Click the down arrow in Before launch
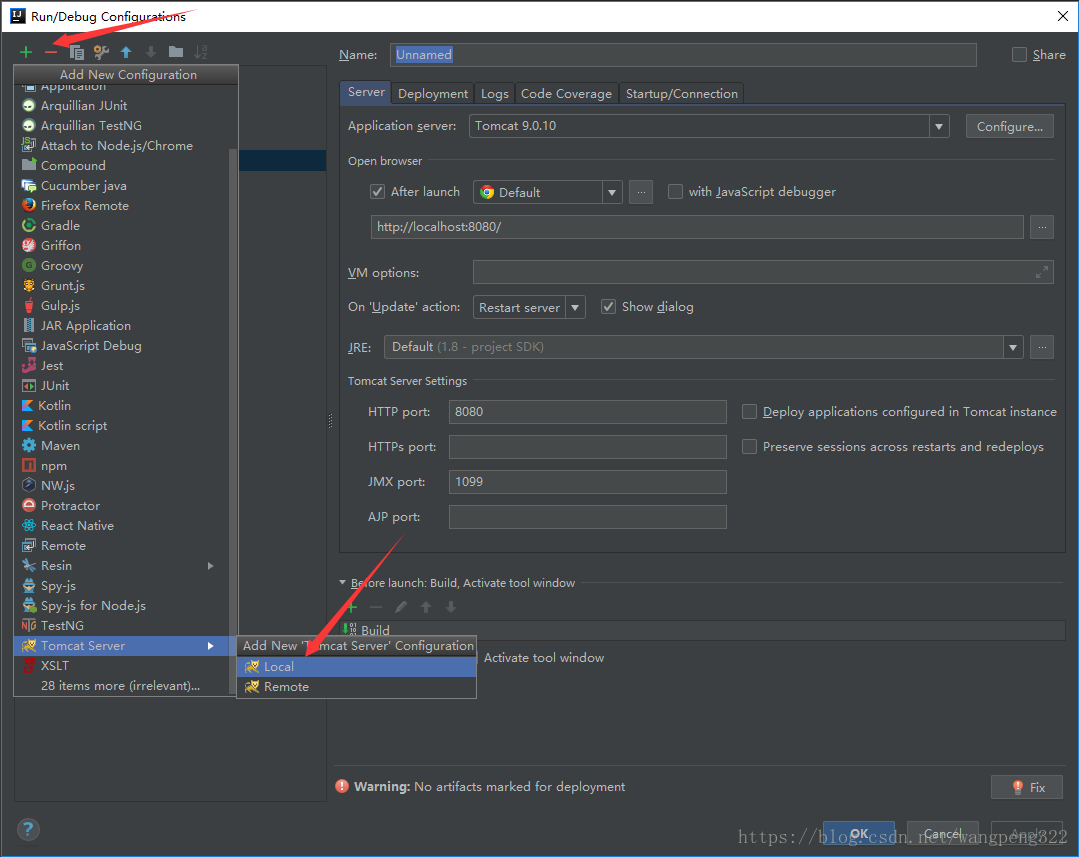1079x857 pixels. 451,607
